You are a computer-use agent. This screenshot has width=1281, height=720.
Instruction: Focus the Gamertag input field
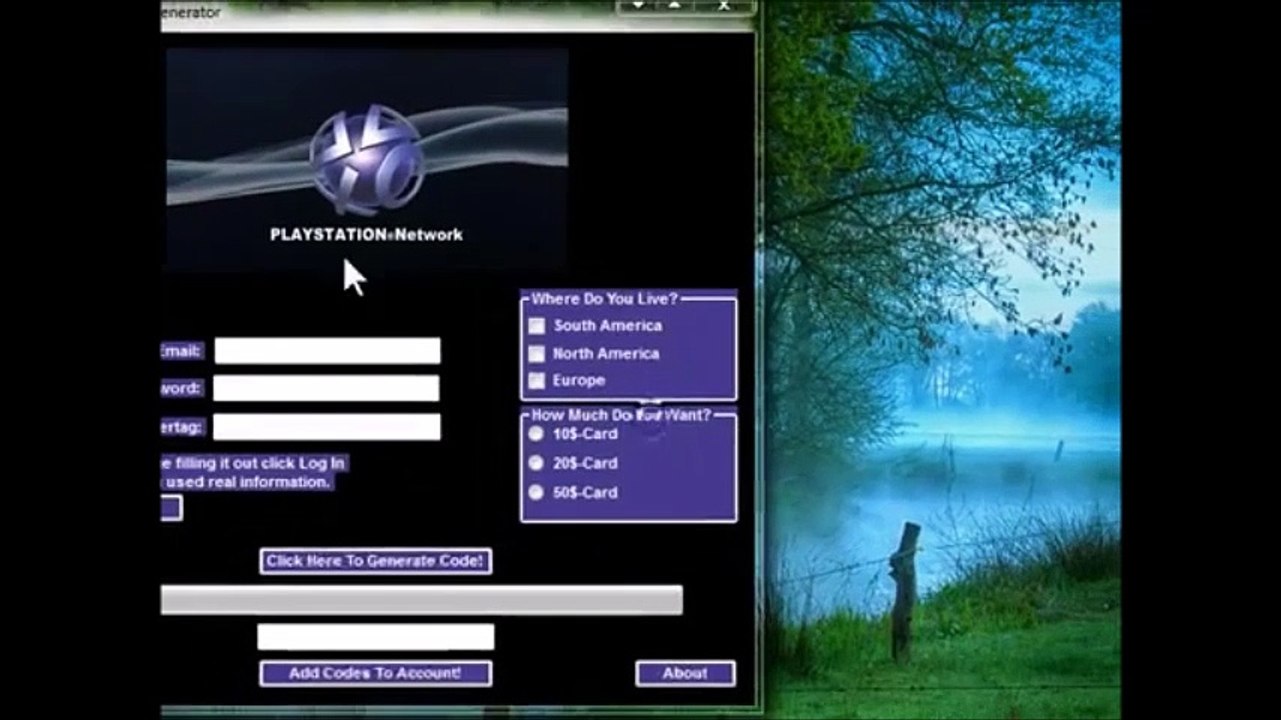coord(326,427)
